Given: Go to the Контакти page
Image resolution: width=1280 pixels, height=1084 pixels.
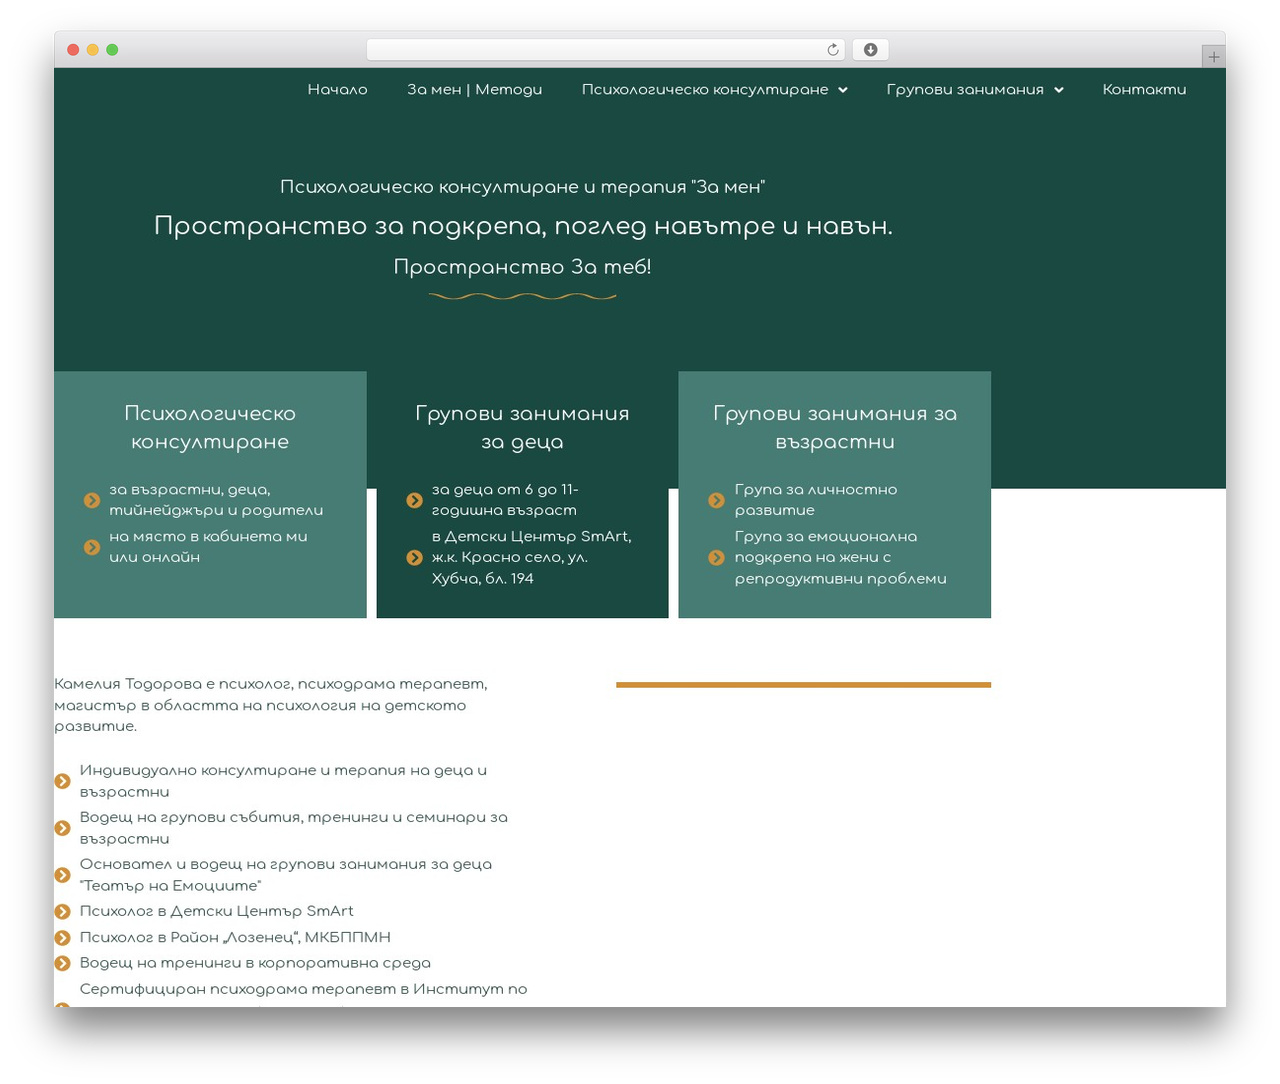Looking at the screenshot, I should click(1144, 89).
